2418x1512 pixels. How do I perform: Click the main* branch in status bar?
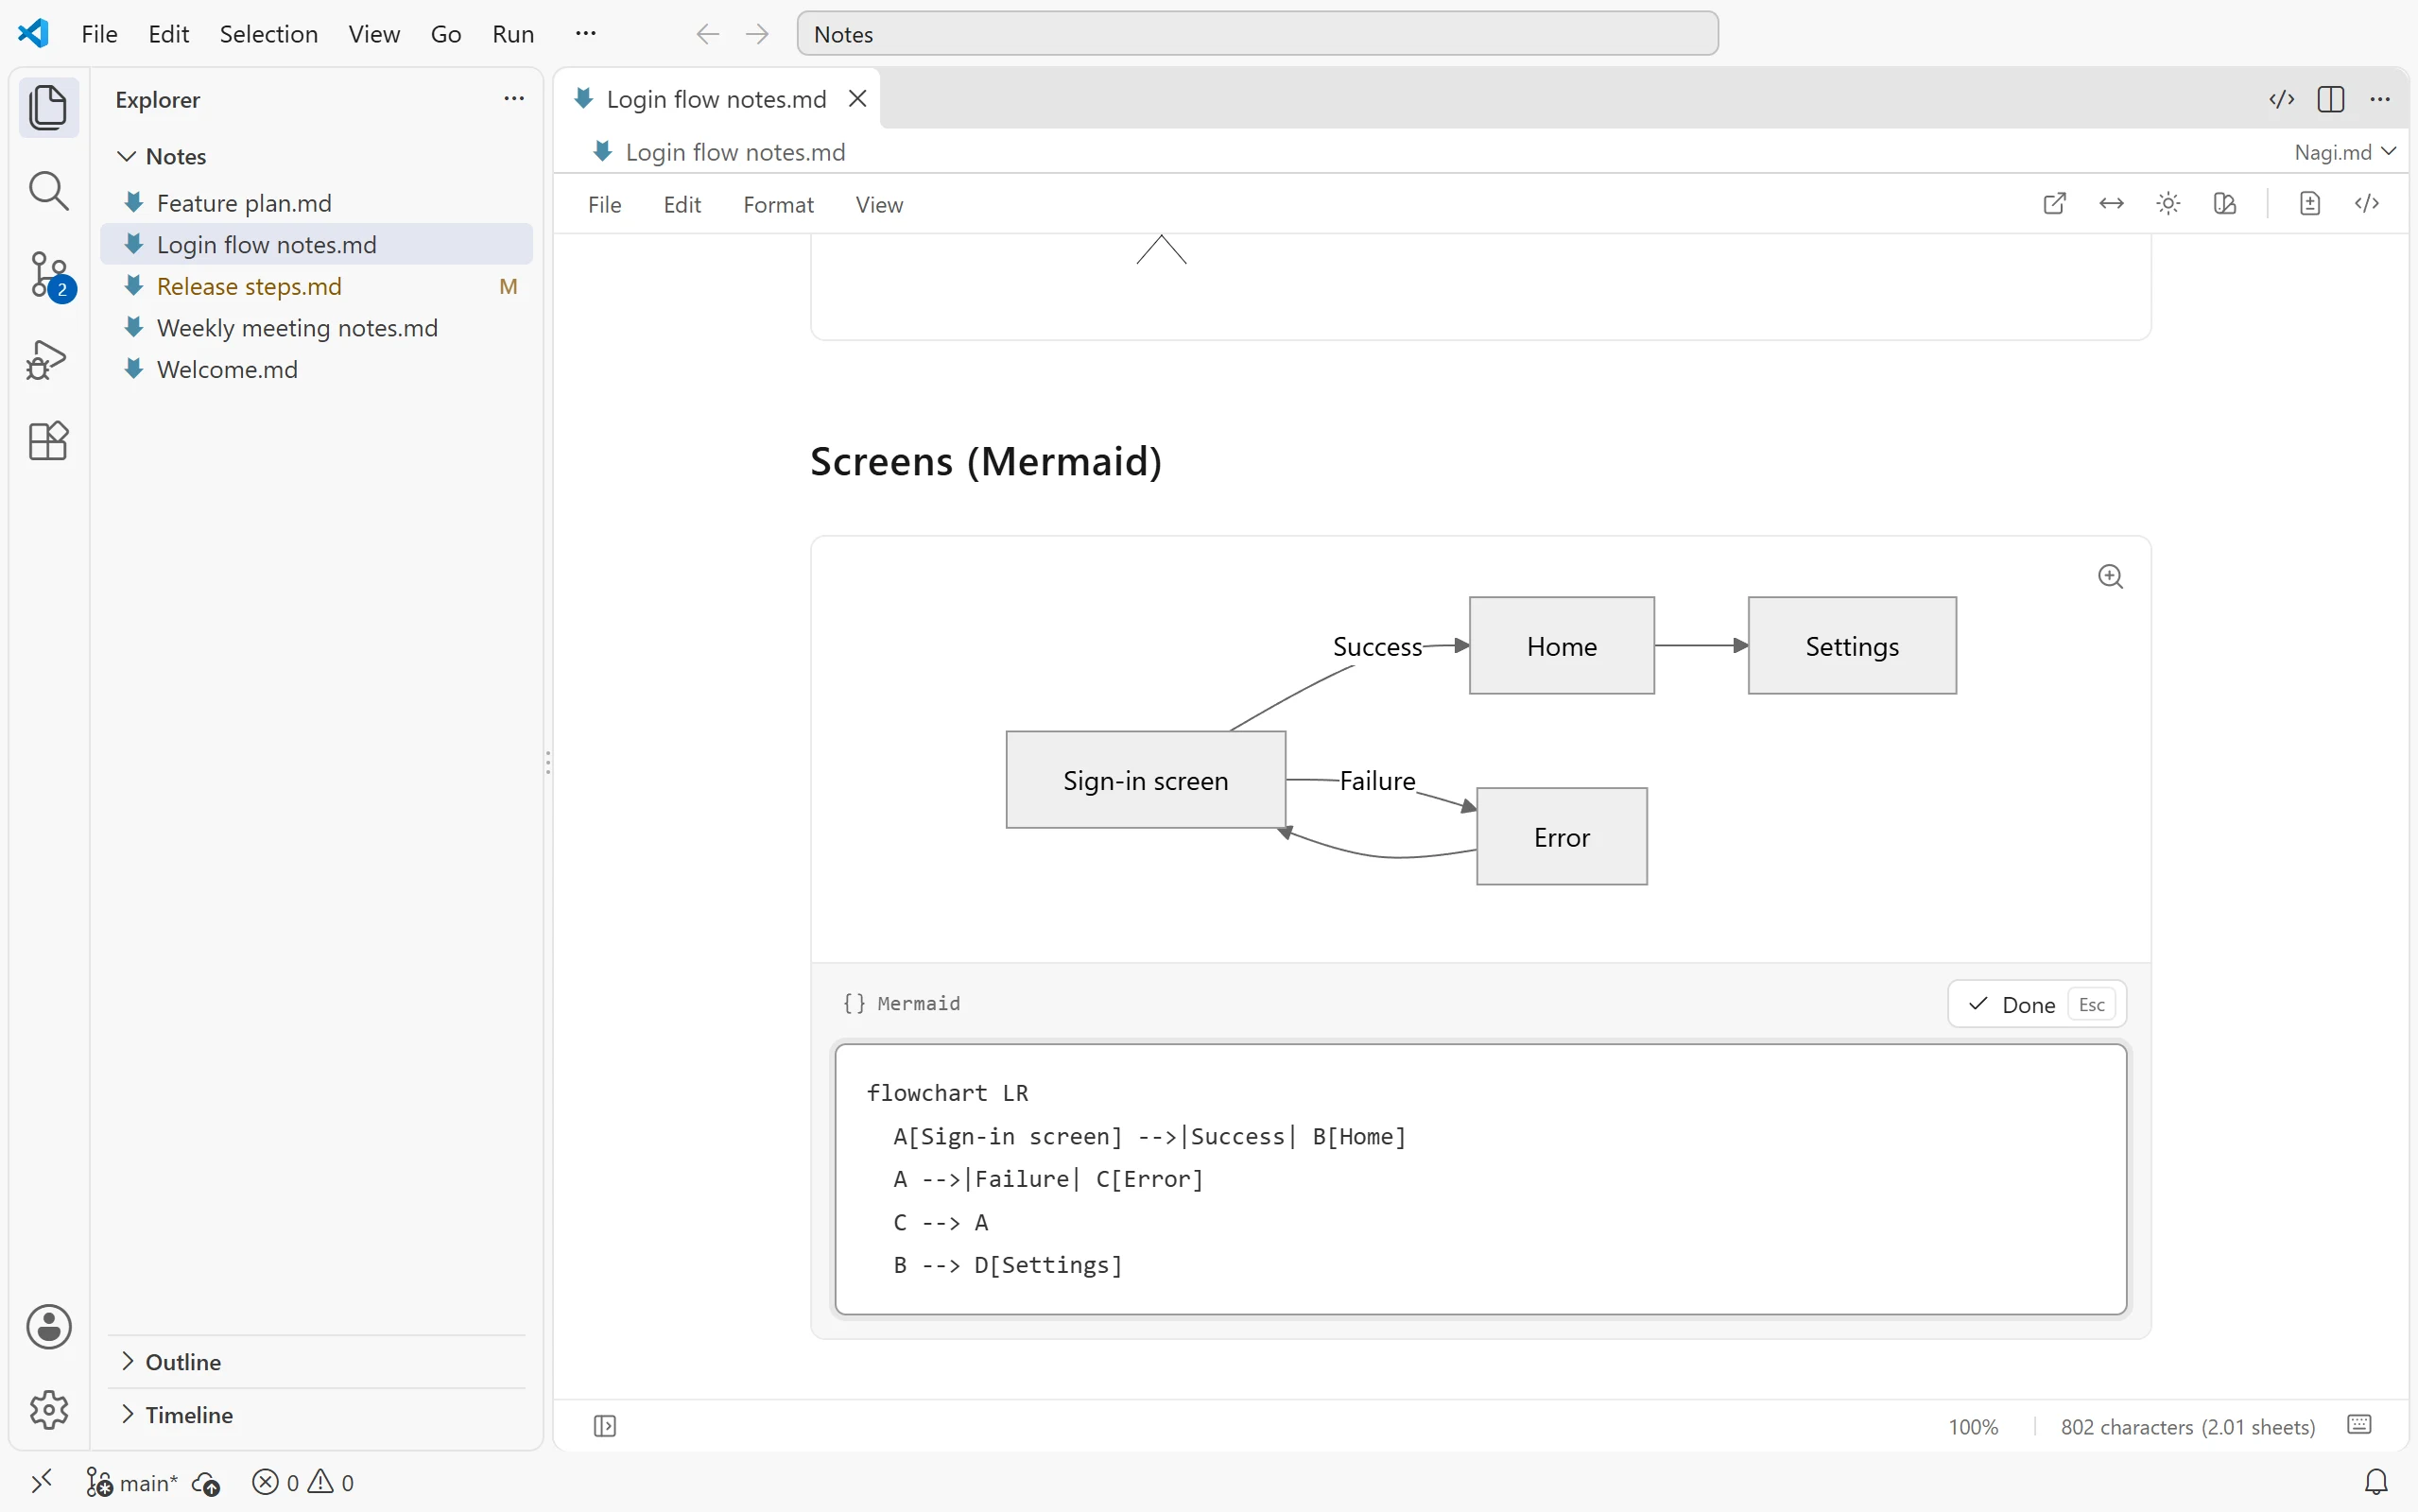pyautogui.click(x=133, y=1483)
